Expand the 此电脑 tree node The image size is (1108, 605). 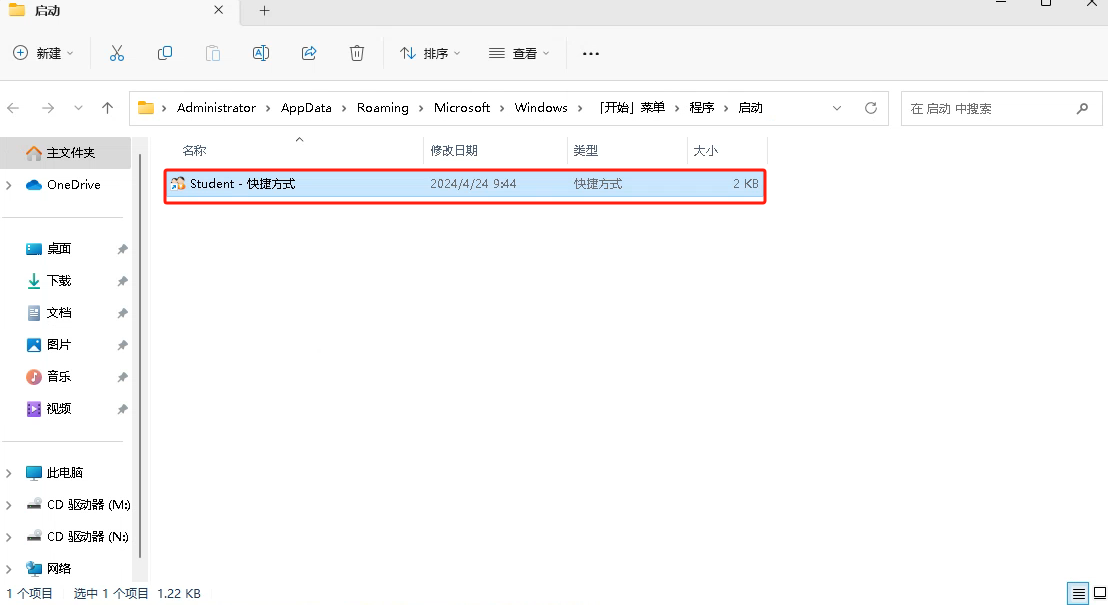tap(10, 472)
